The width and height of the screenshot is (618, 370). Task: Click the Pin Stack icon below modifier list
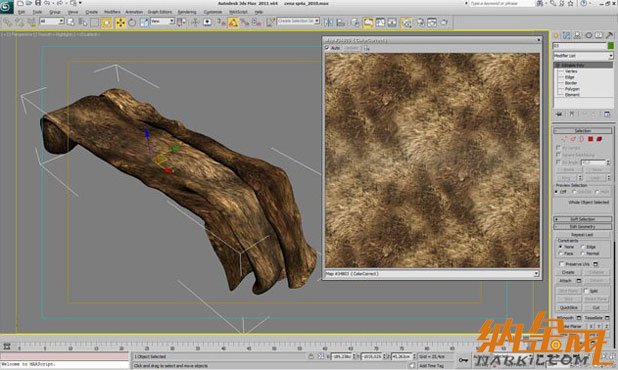[x=559, y=114]
